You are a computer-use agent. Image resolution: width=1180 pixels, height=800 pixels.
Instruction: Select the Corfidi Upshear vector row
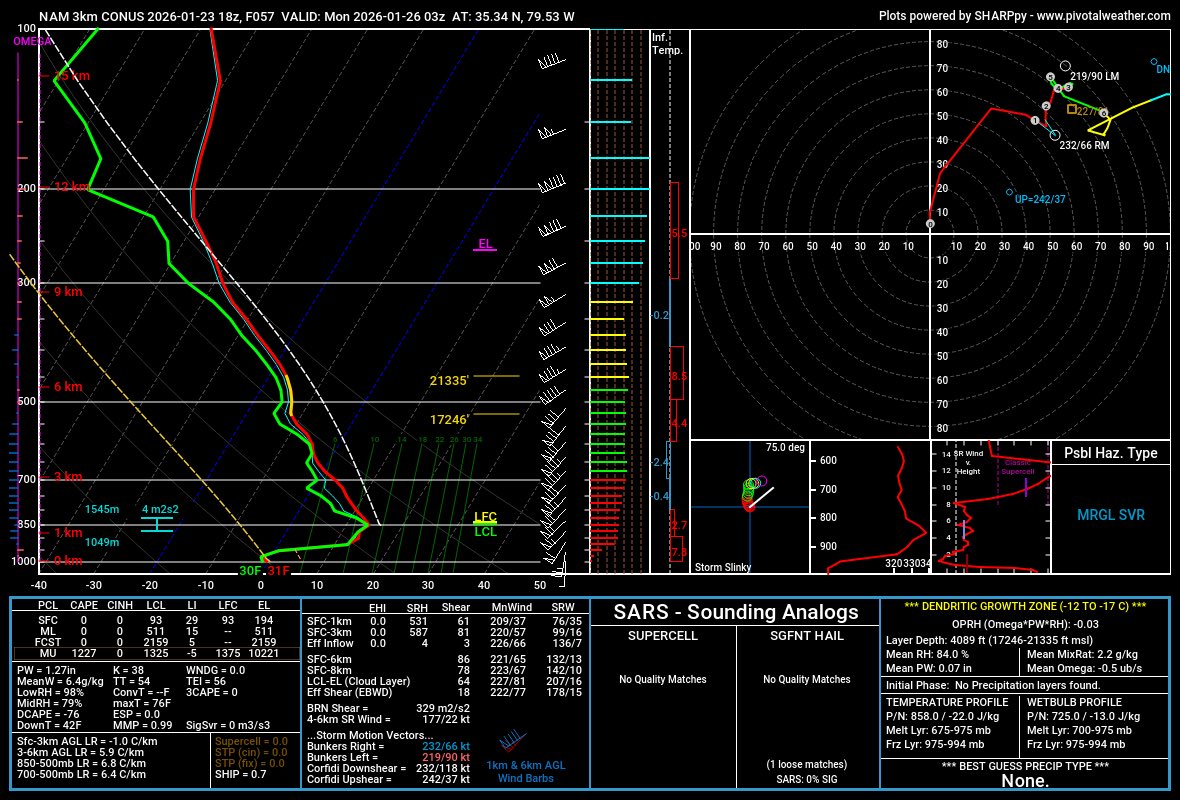388,780
